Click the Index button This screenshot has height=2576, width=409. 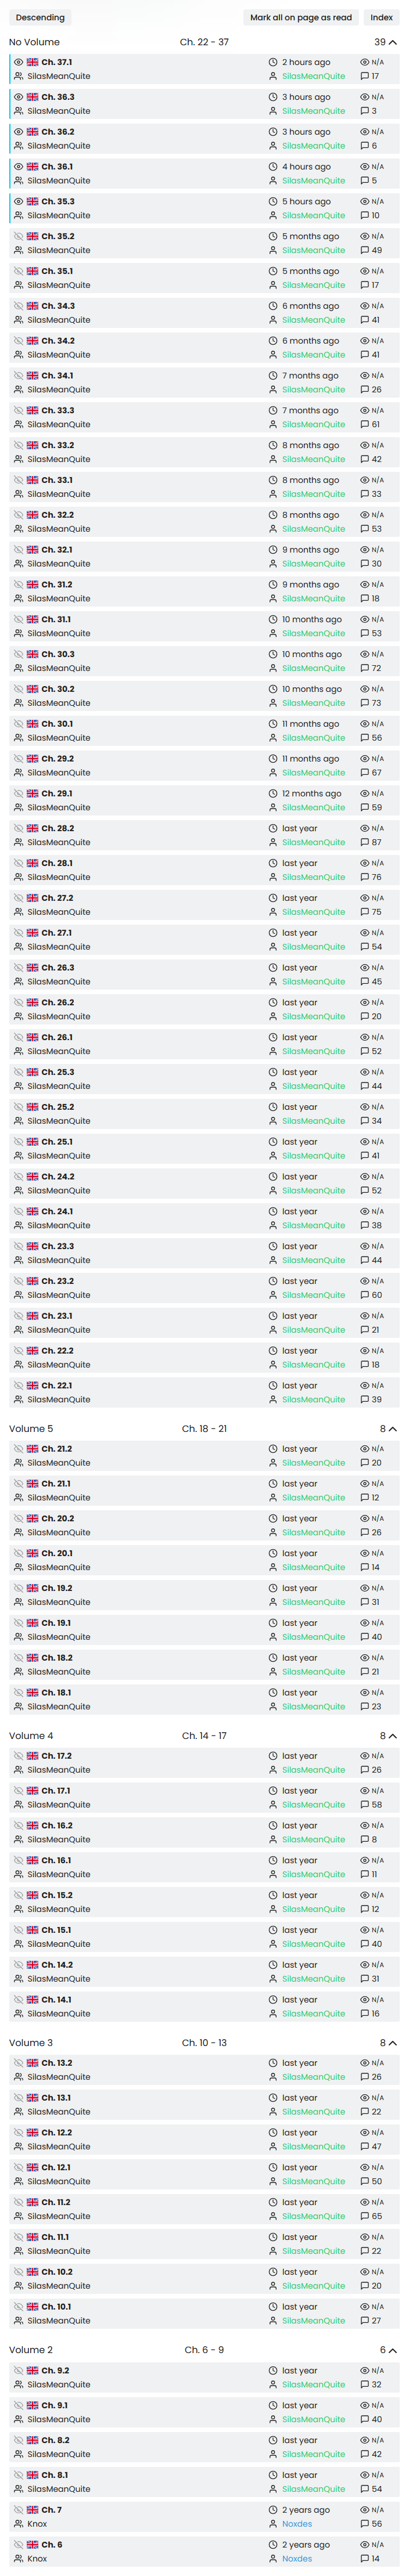(382, 17)
